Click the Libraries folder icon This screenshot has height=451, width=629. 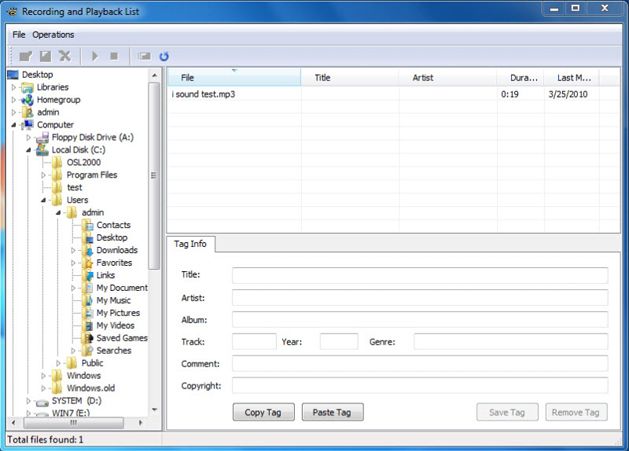pyautogui.click(x=27, y=87)
